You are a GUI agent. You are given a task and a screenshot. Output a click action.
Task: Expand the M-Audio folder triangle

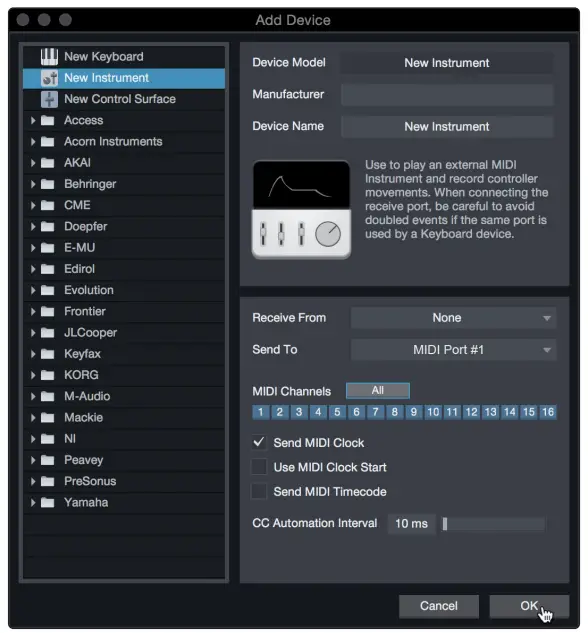coord(33,396)
